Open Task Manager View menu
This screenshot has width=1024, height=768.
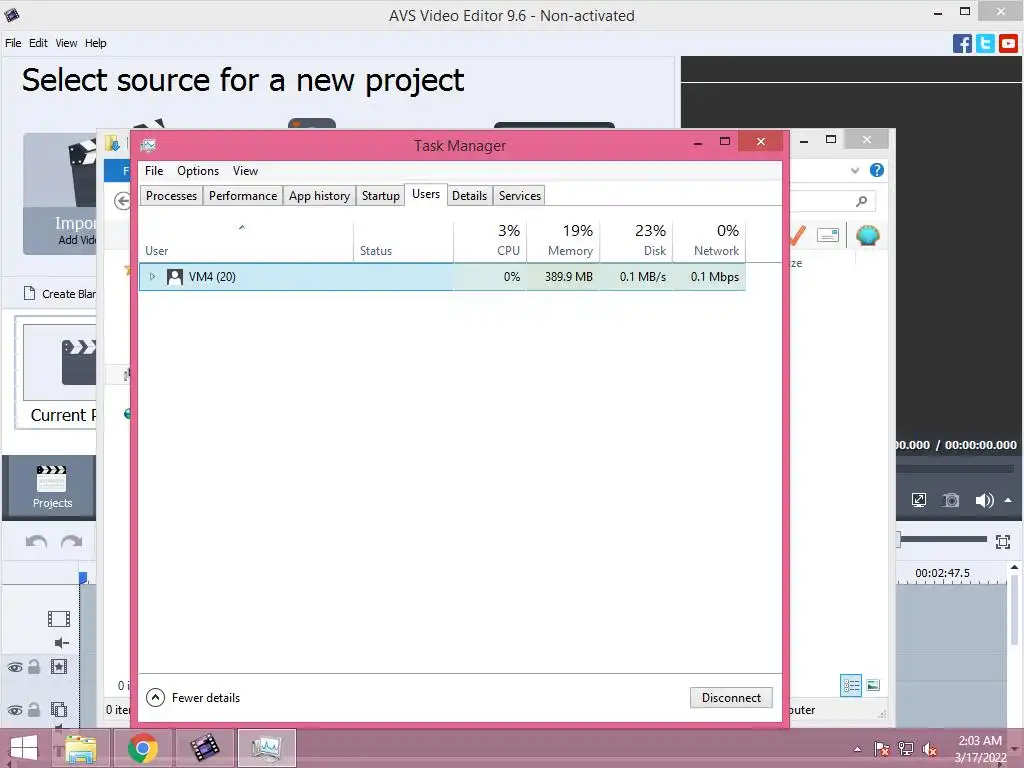click(x=245, y=171)
